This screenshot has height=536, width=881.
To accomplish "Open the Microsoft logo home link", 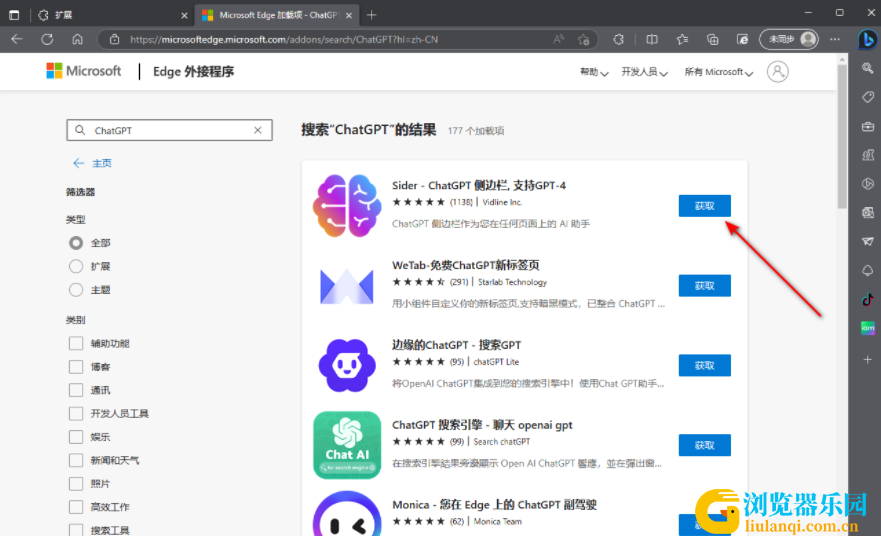I will tap(84, 71).
